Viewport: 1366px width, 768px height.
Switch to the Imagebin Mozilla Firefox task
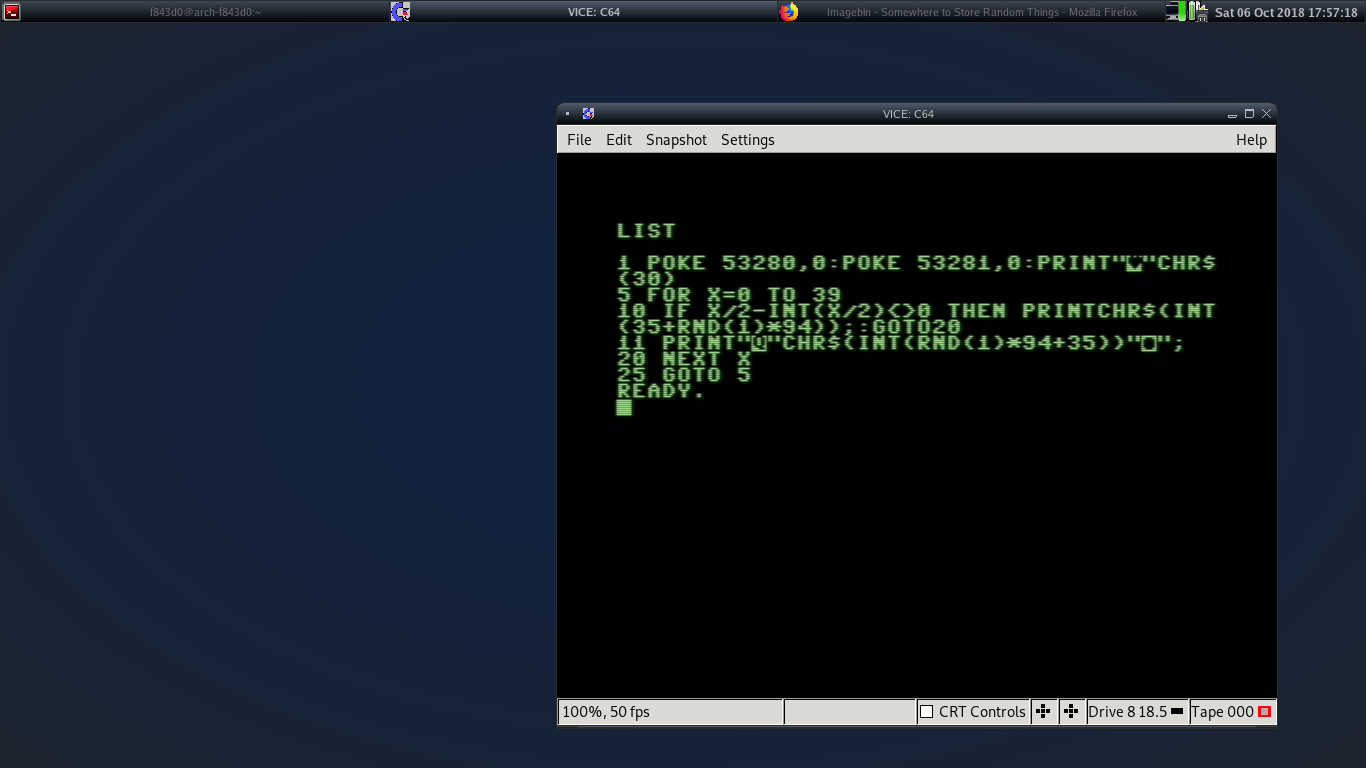point(982,12)
